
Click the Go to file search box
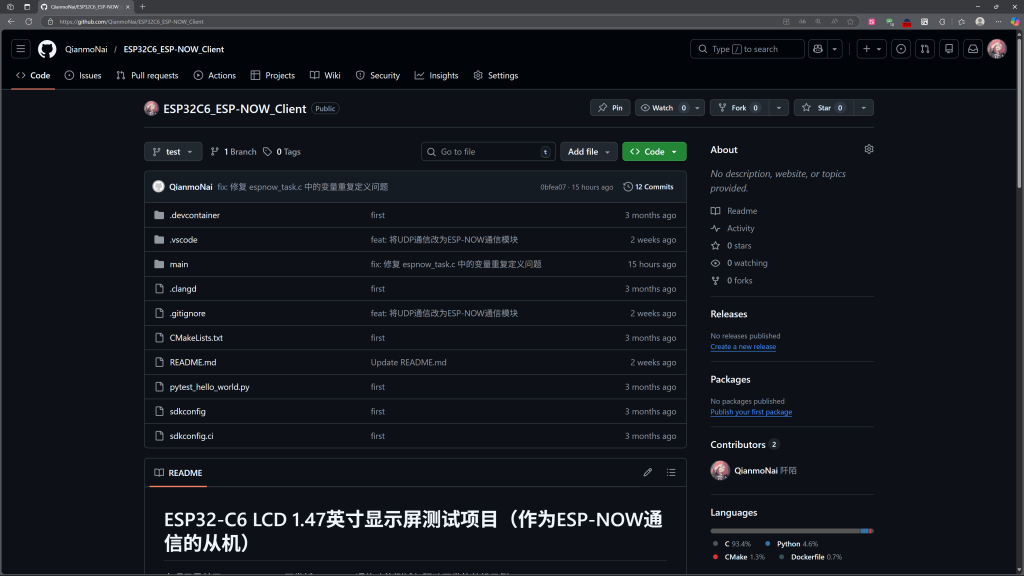point(488,152)
